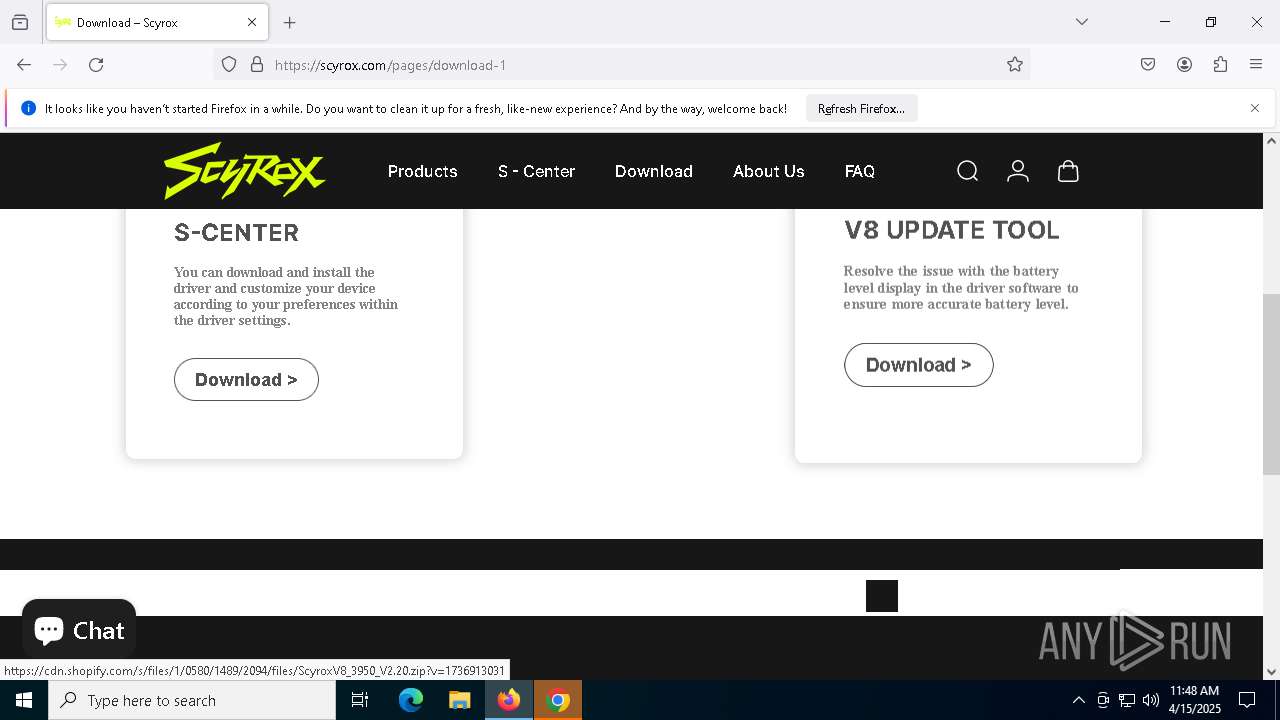Open the volume control in system tray

click(x=1151, y=700)
